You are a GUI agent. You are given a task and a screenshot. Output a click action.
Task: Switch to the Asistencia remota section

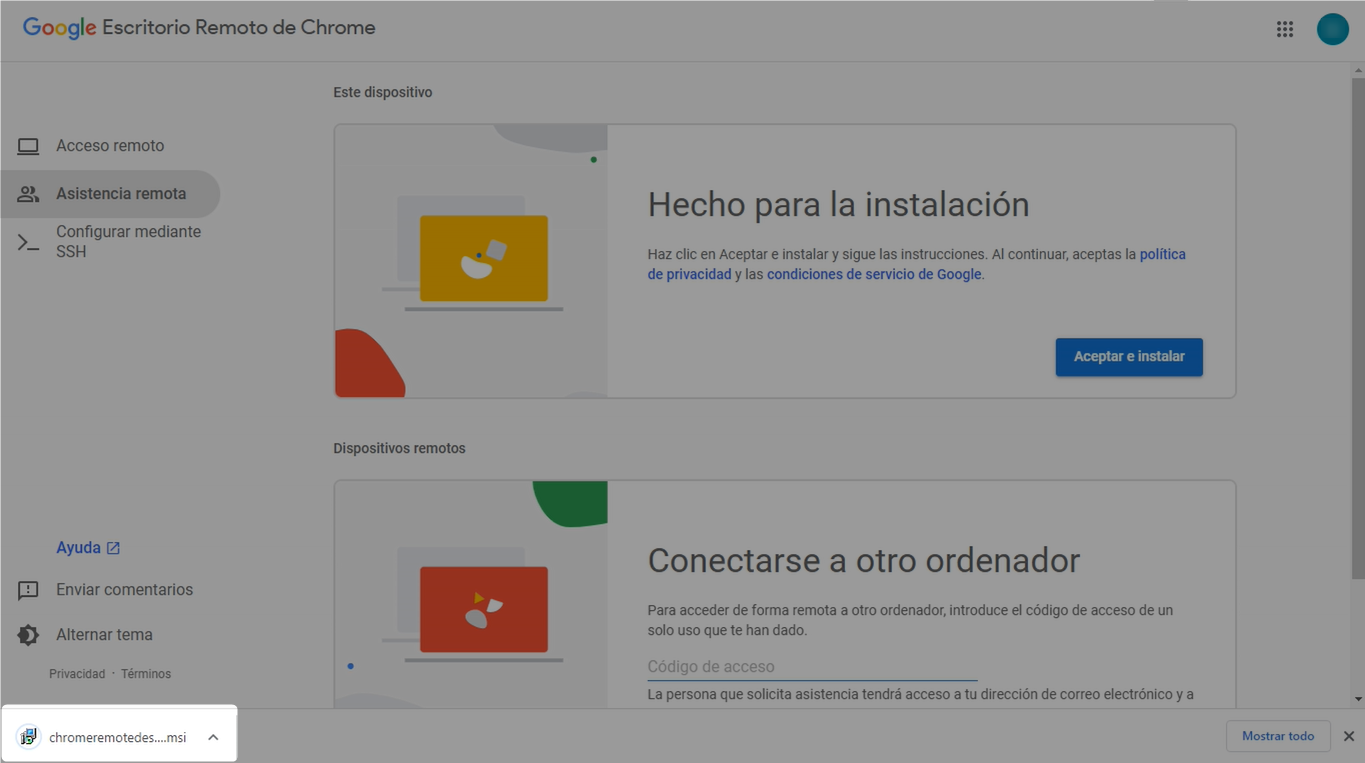(120, 194)
